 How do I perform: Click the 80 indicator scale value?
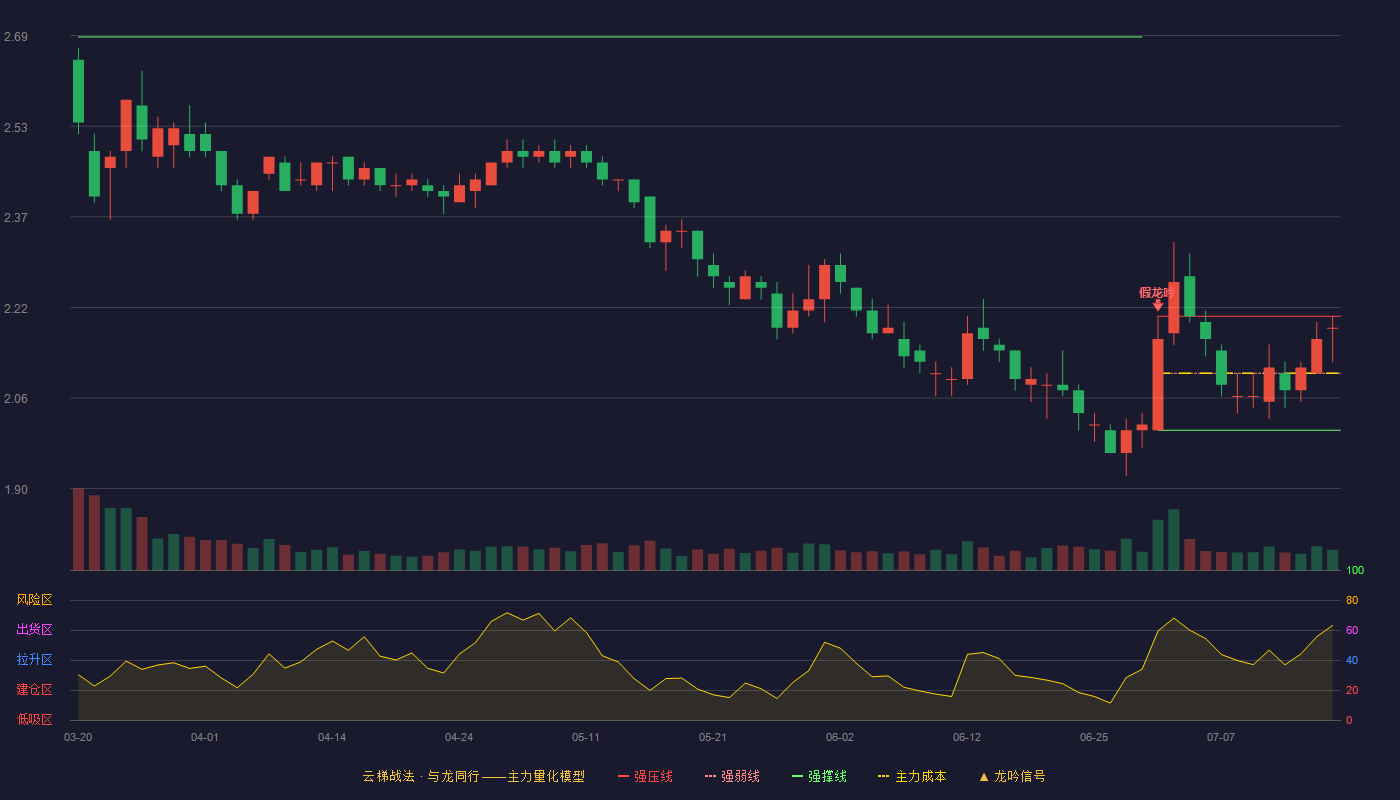pyautogui.click(x=1352, y=601)
